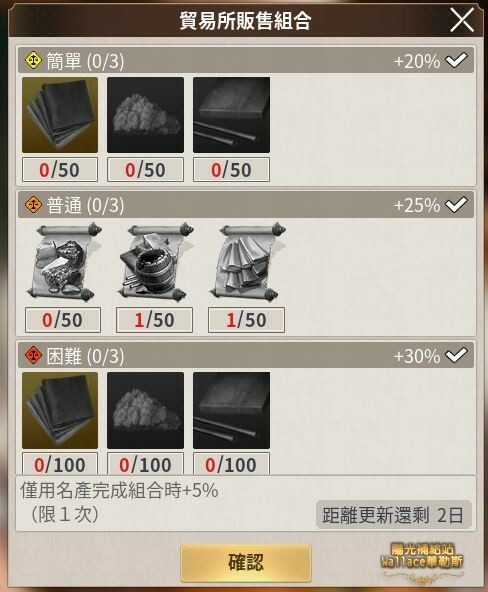
Task: Select the powder pile icon in 困難 row
Action: pos(145,410)
